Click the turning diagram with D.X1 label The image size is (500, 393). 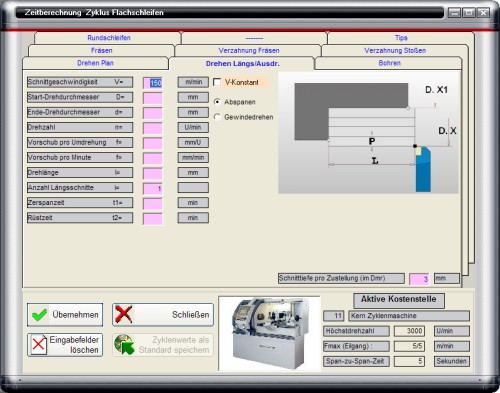[x=368, y=133]
